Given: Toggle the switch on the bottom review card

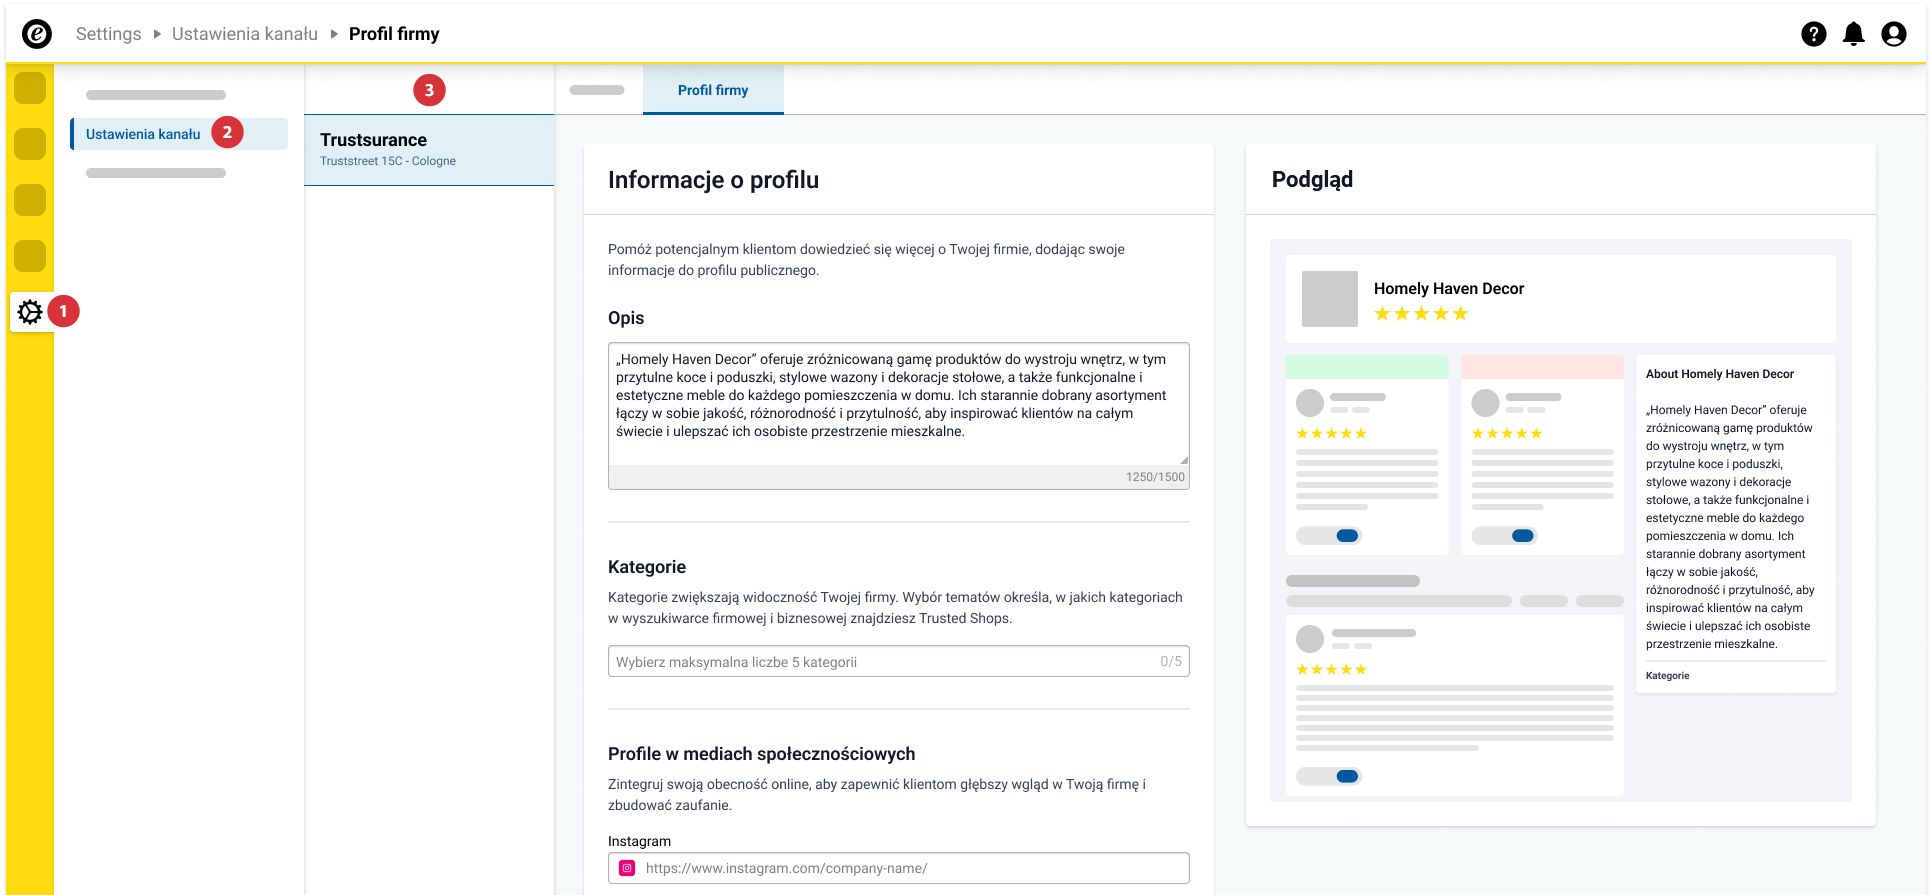Looking at the screenshot, I should [x=1330, y=776].
